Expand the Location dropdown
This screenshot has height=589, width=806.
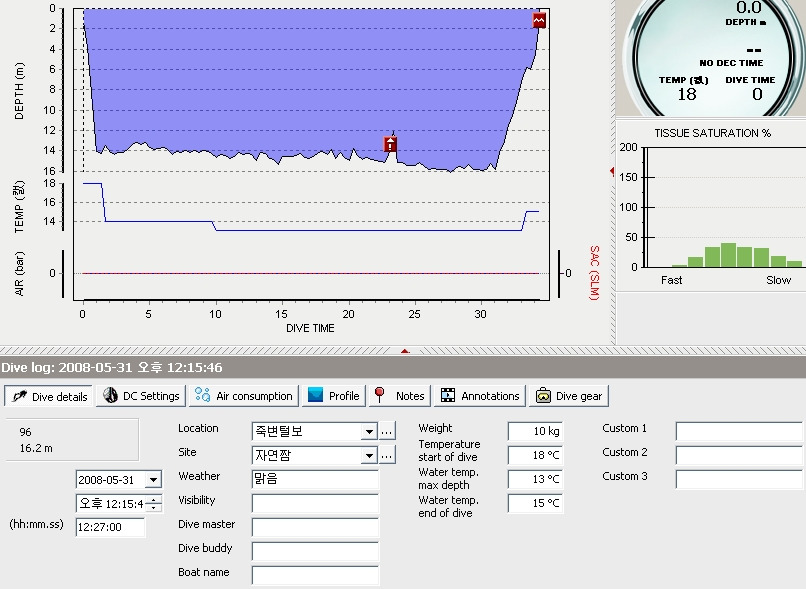369,432
